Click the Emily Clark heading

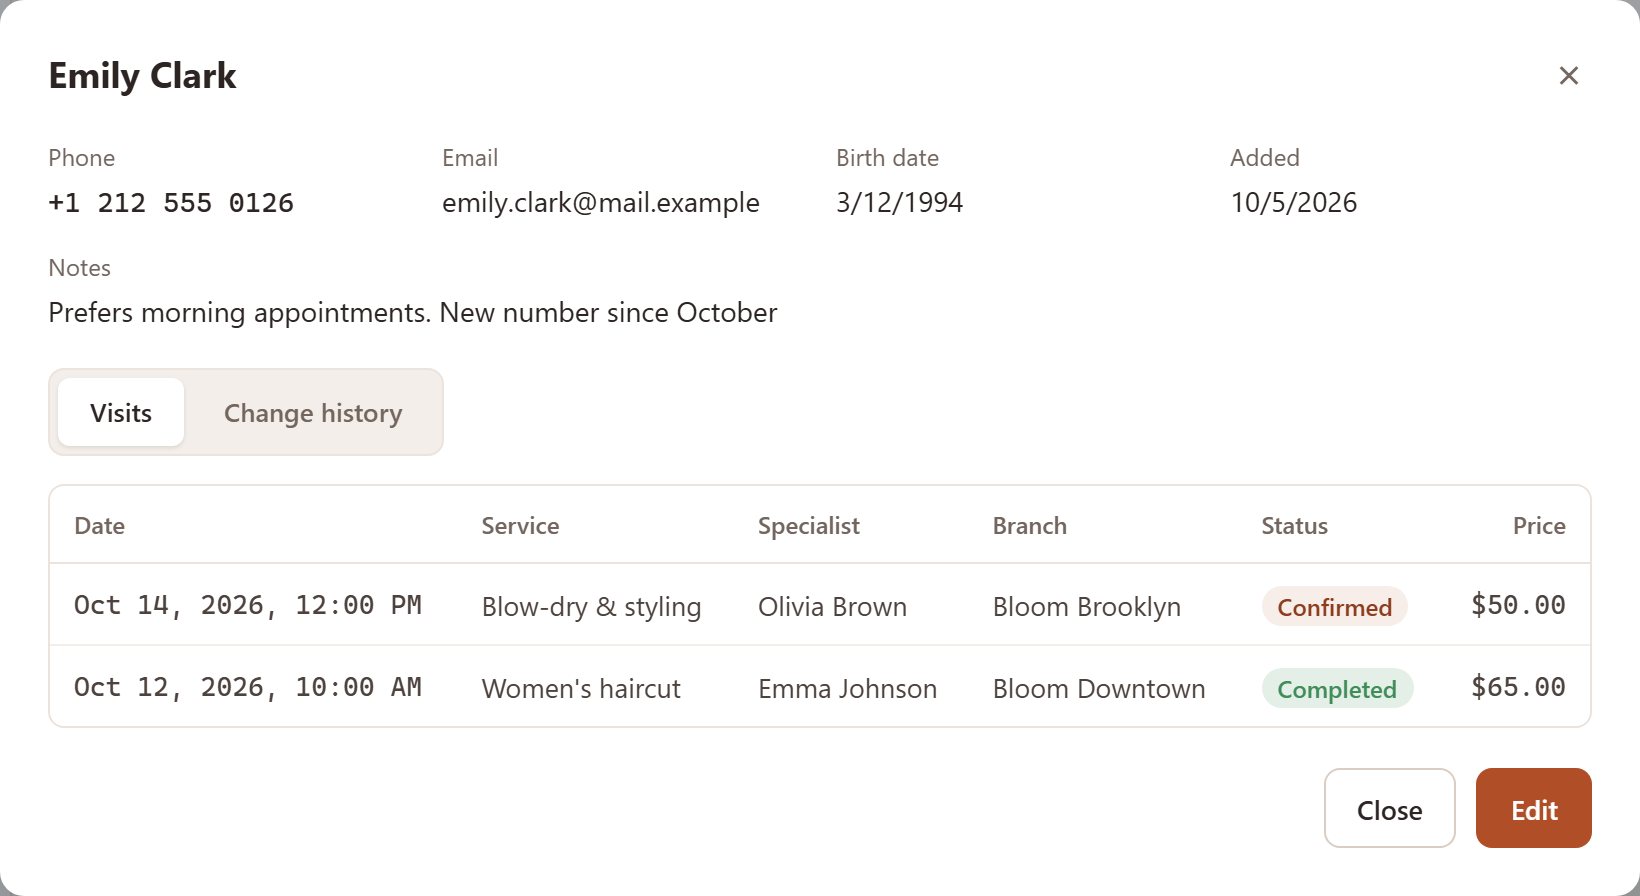tap(142, 76)
